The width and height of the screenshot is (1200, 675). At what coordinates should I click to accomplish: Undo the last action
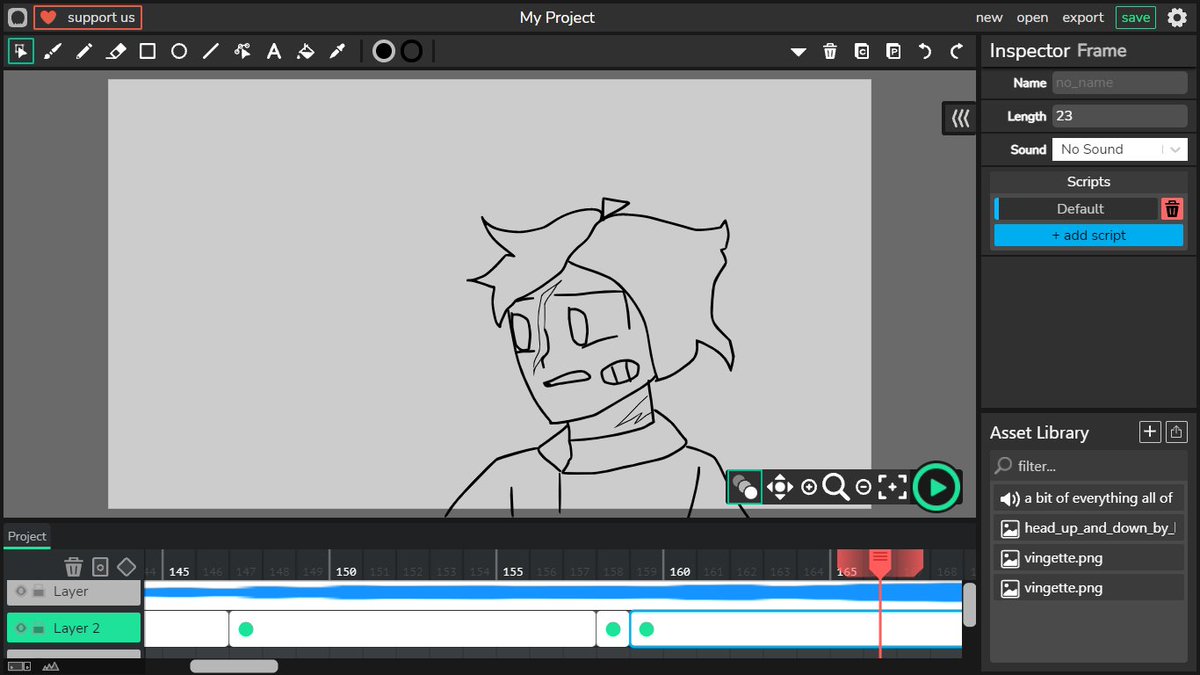[925, 51]
